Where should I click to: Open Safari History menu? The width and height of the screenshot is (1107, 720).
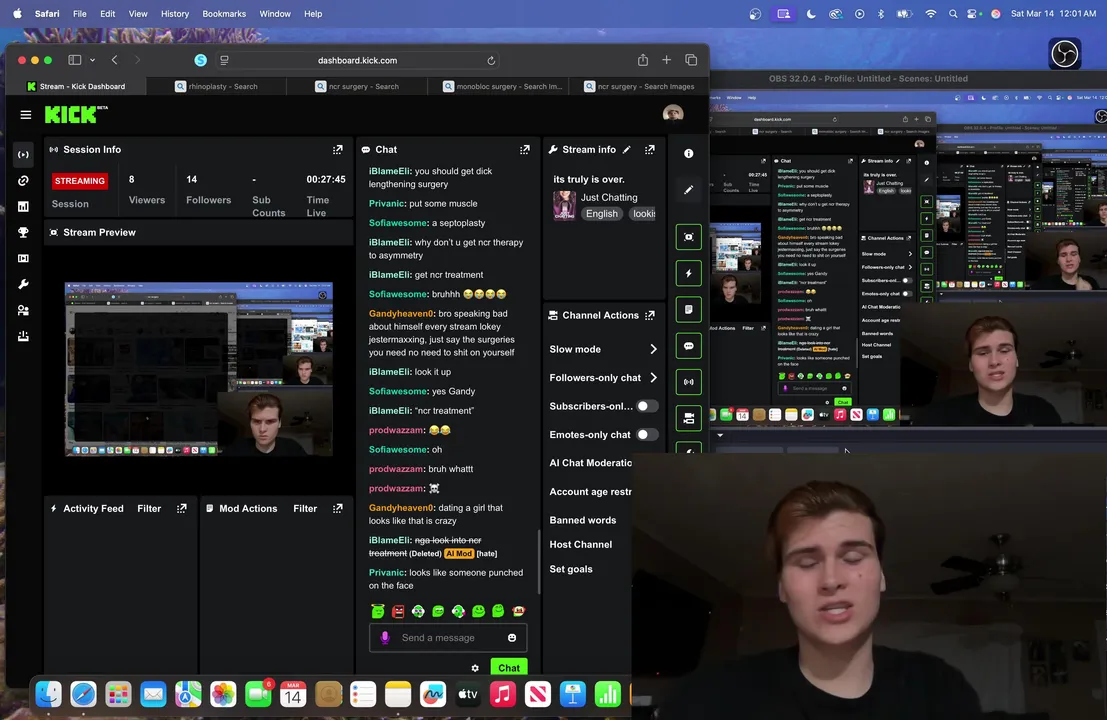[174, 13]
